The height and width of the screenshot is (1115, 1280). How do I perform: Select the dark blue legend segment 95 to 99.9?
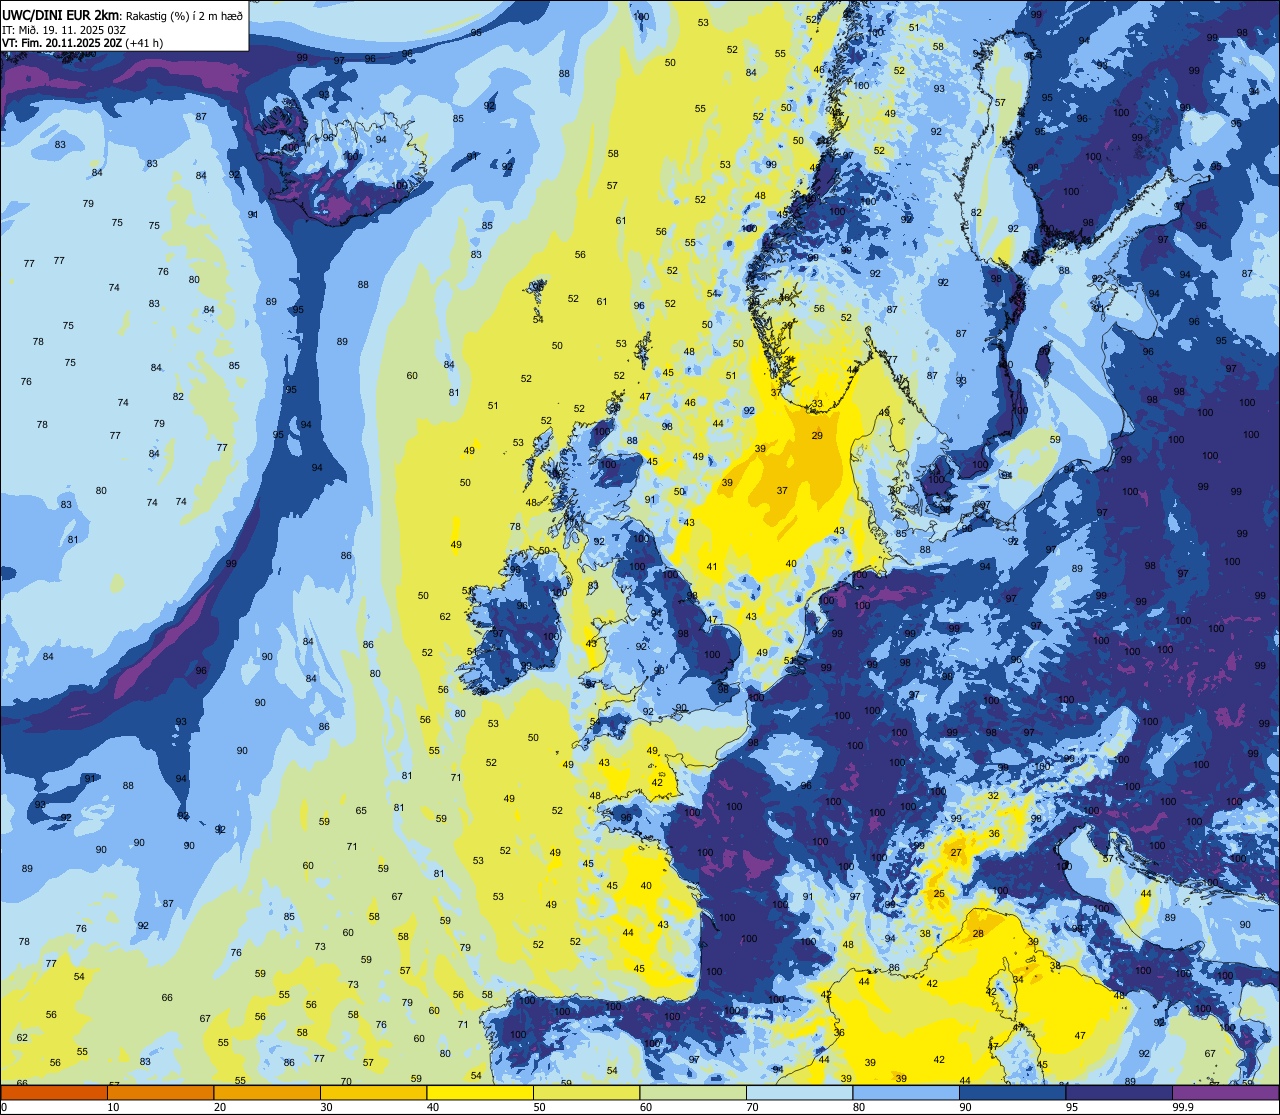(1119, 1092)
